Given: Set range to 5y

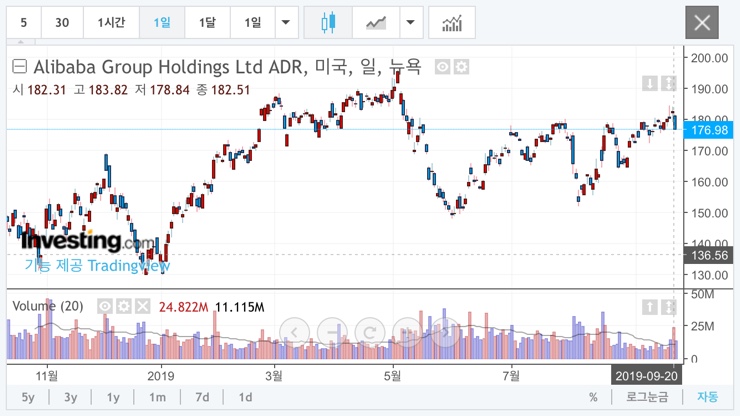Looking at the screenshot, I should (28, 397).
